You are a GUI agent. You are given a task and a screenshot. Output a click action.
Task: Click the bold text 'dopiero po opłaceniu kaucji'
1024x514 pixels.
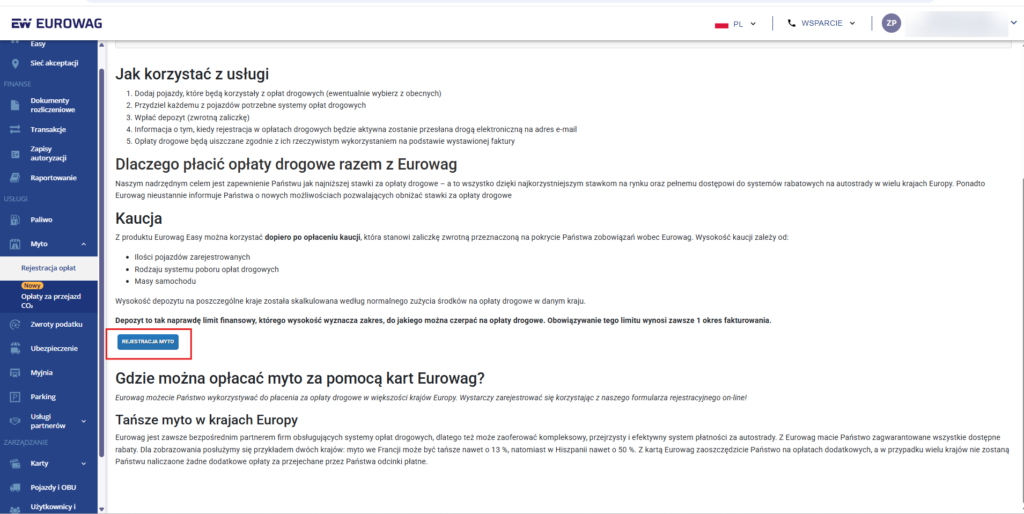pyautogui.click(x=312, y=238)
